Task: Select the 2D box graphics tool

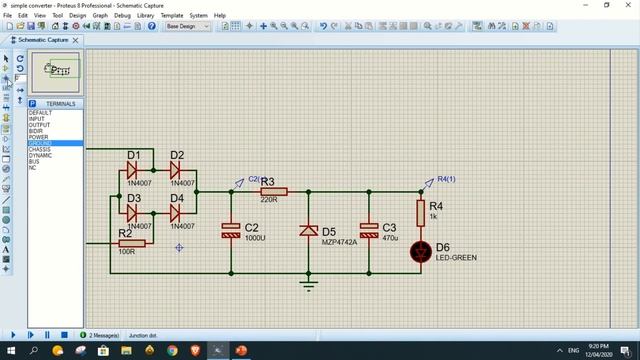Action: coord(6,210)
